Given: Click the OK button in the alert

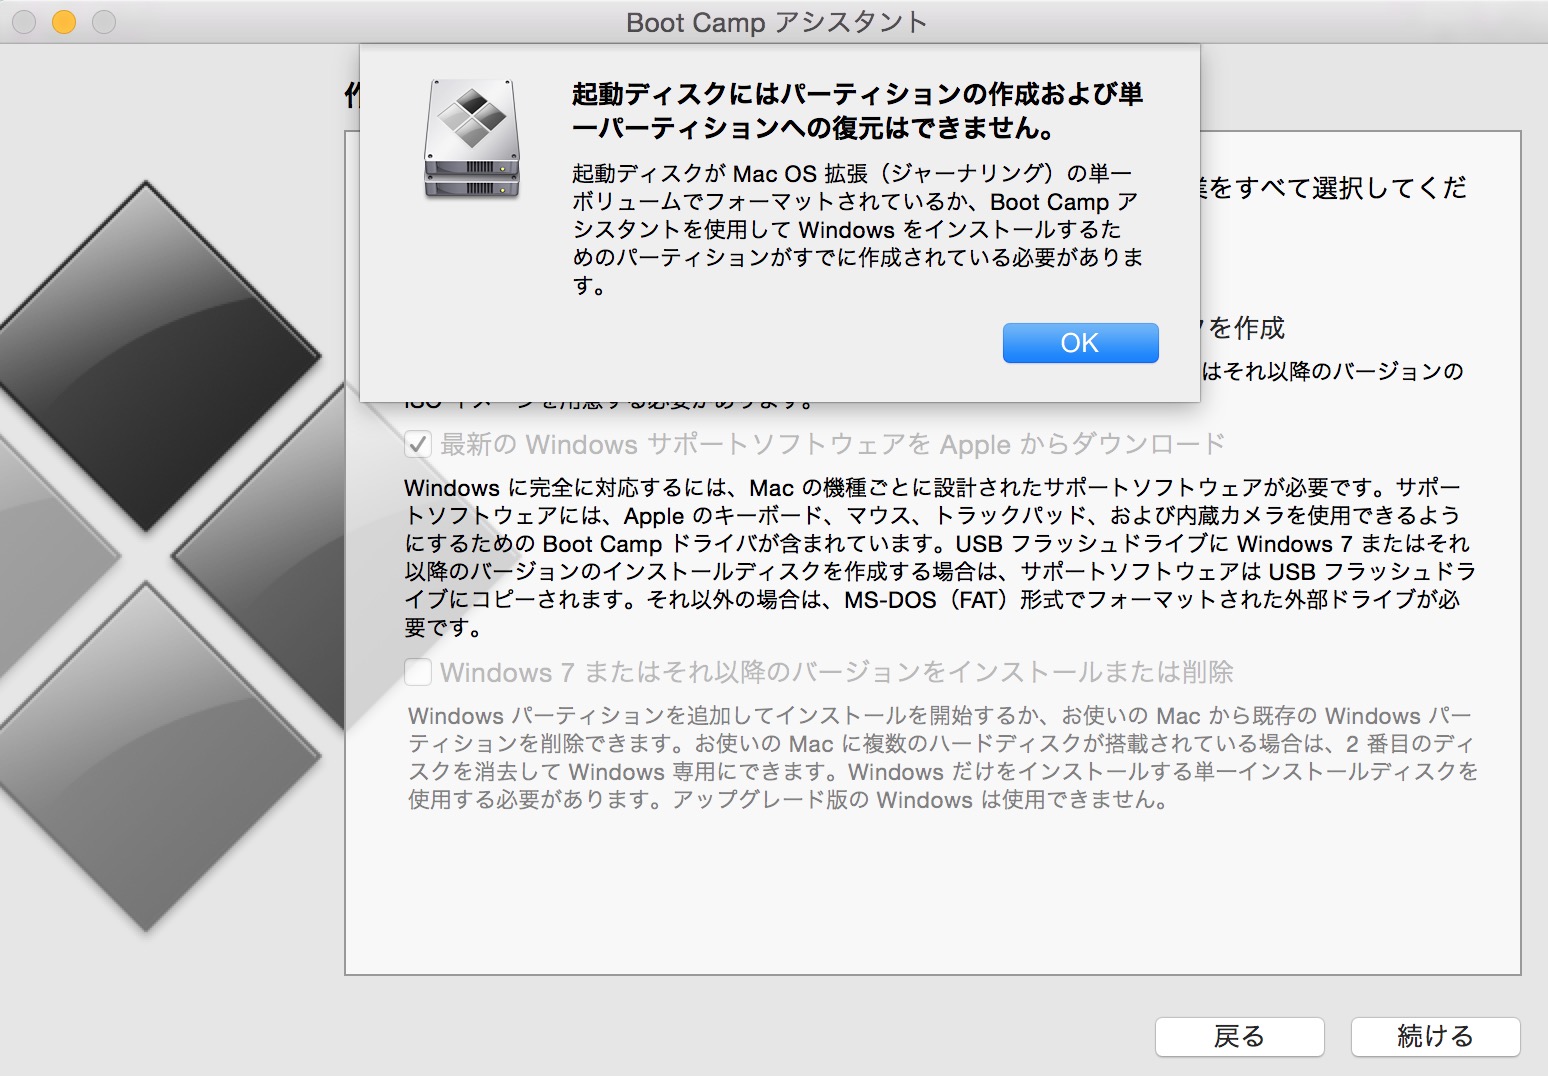Looking at the screenshot, I should [1080, 343].
